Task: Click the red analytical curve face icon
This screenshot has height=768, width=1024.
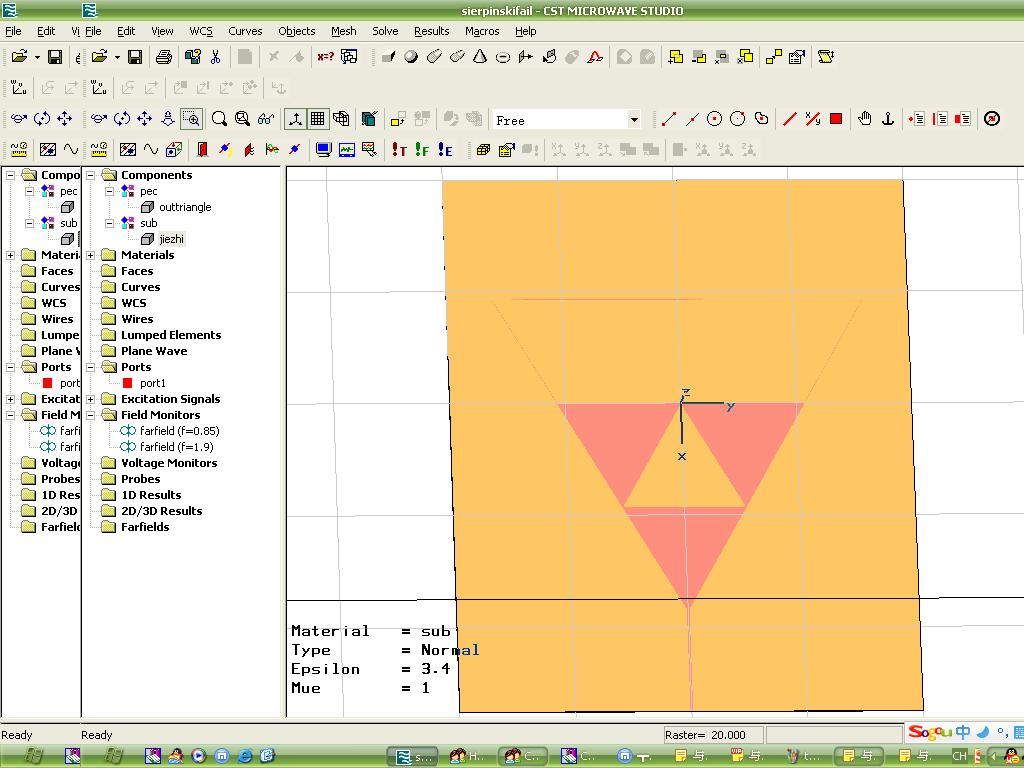Action: [595, 57]
